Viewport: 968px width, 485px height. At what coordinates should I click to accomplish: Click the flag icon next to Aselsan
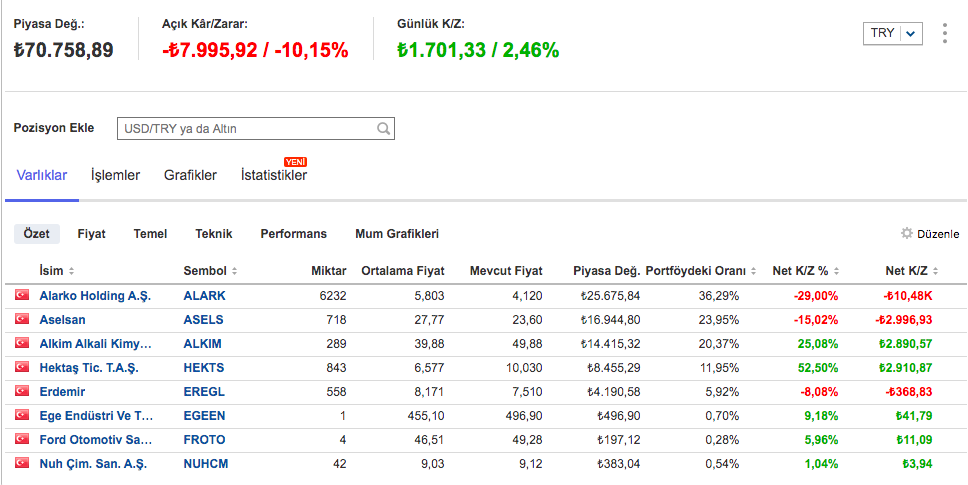pos(22,320)
